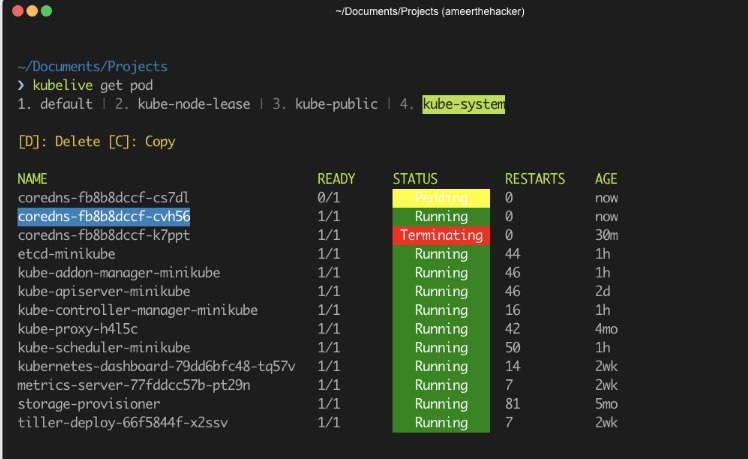The image size is (748, 459).
Task: Click Running status of coredns-fb8b8dccf-cvh56
Action: (x=441, y=217)
